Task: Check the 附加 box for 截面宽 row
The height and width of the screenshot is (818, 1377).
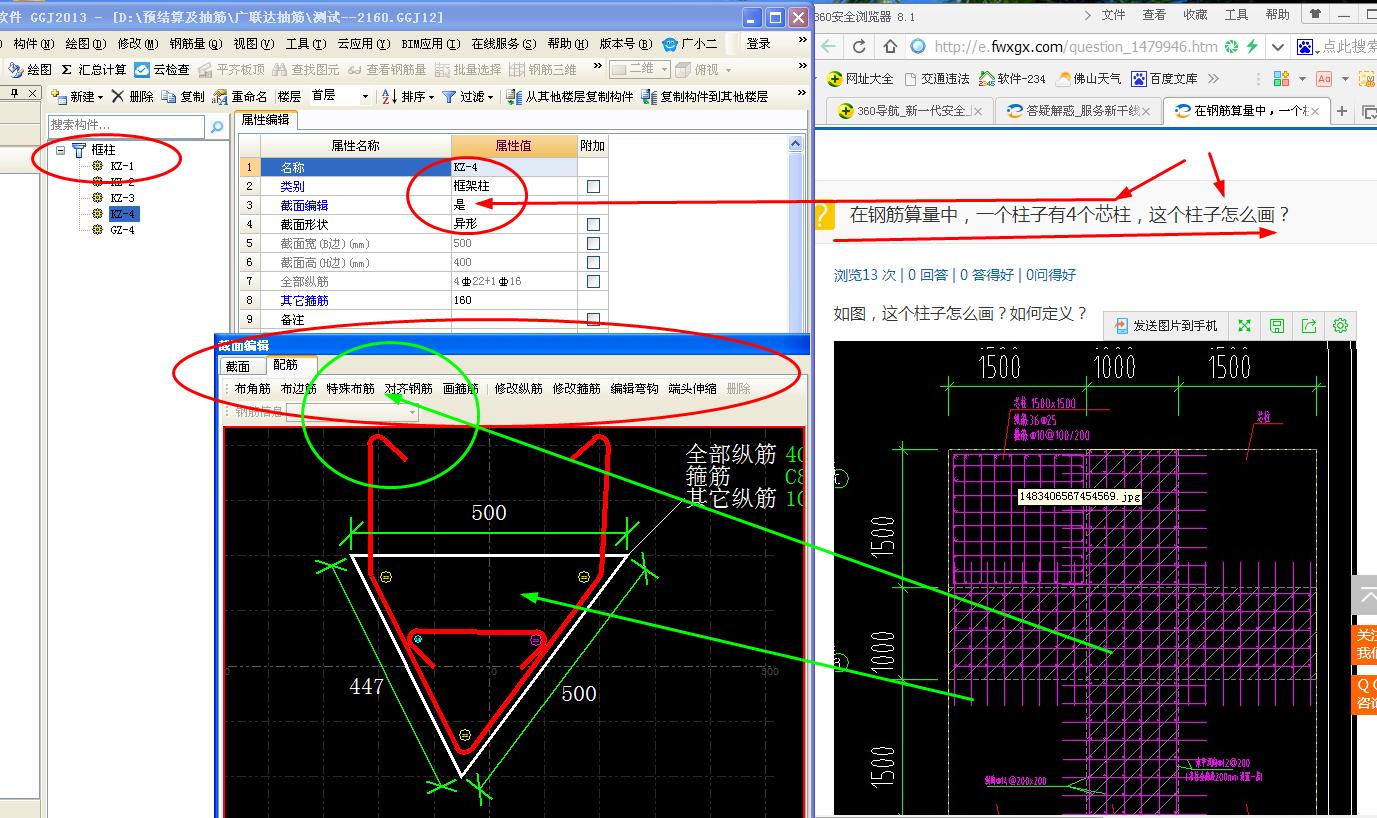Action: pyautogui.click(x=593, y=243)
